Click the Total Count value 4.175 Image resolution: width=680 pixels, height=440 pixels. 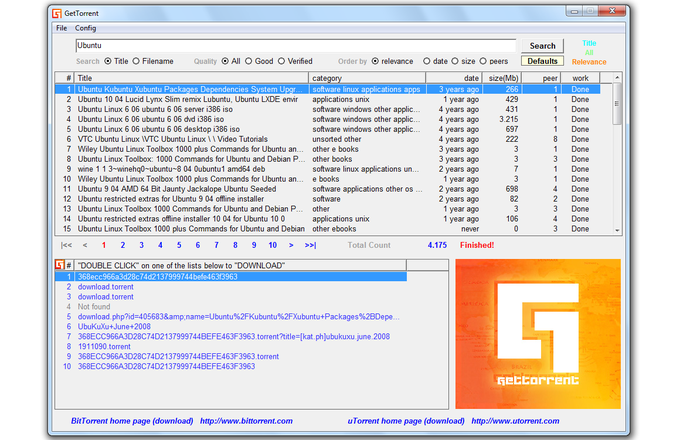[437, 245]
